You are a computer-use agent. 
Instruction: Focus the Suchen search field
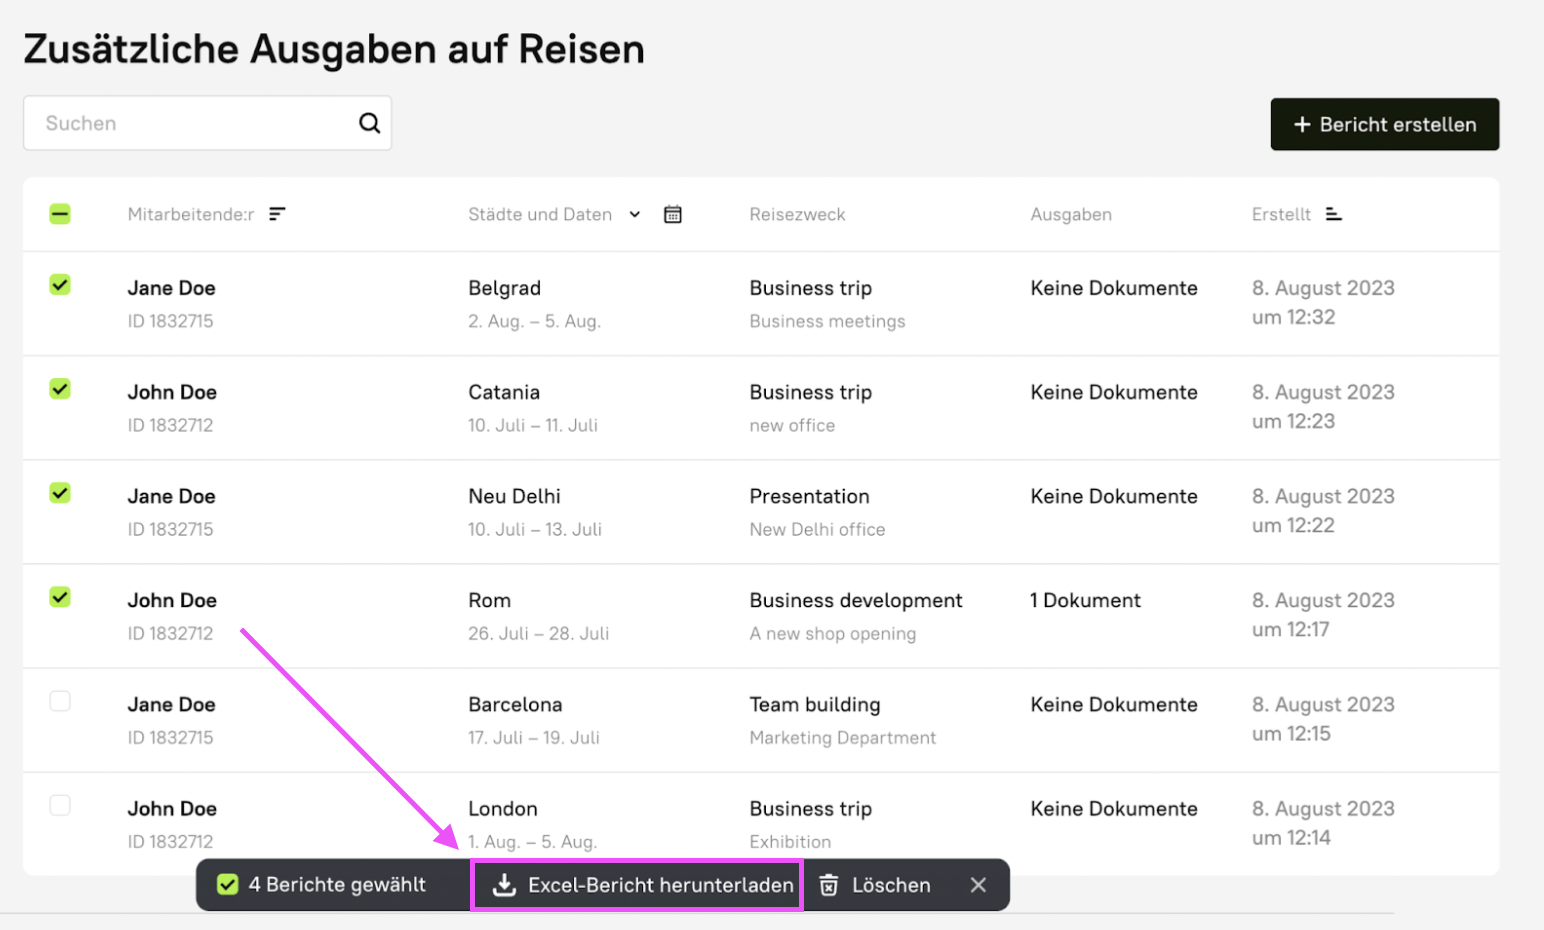coord(195,123)
